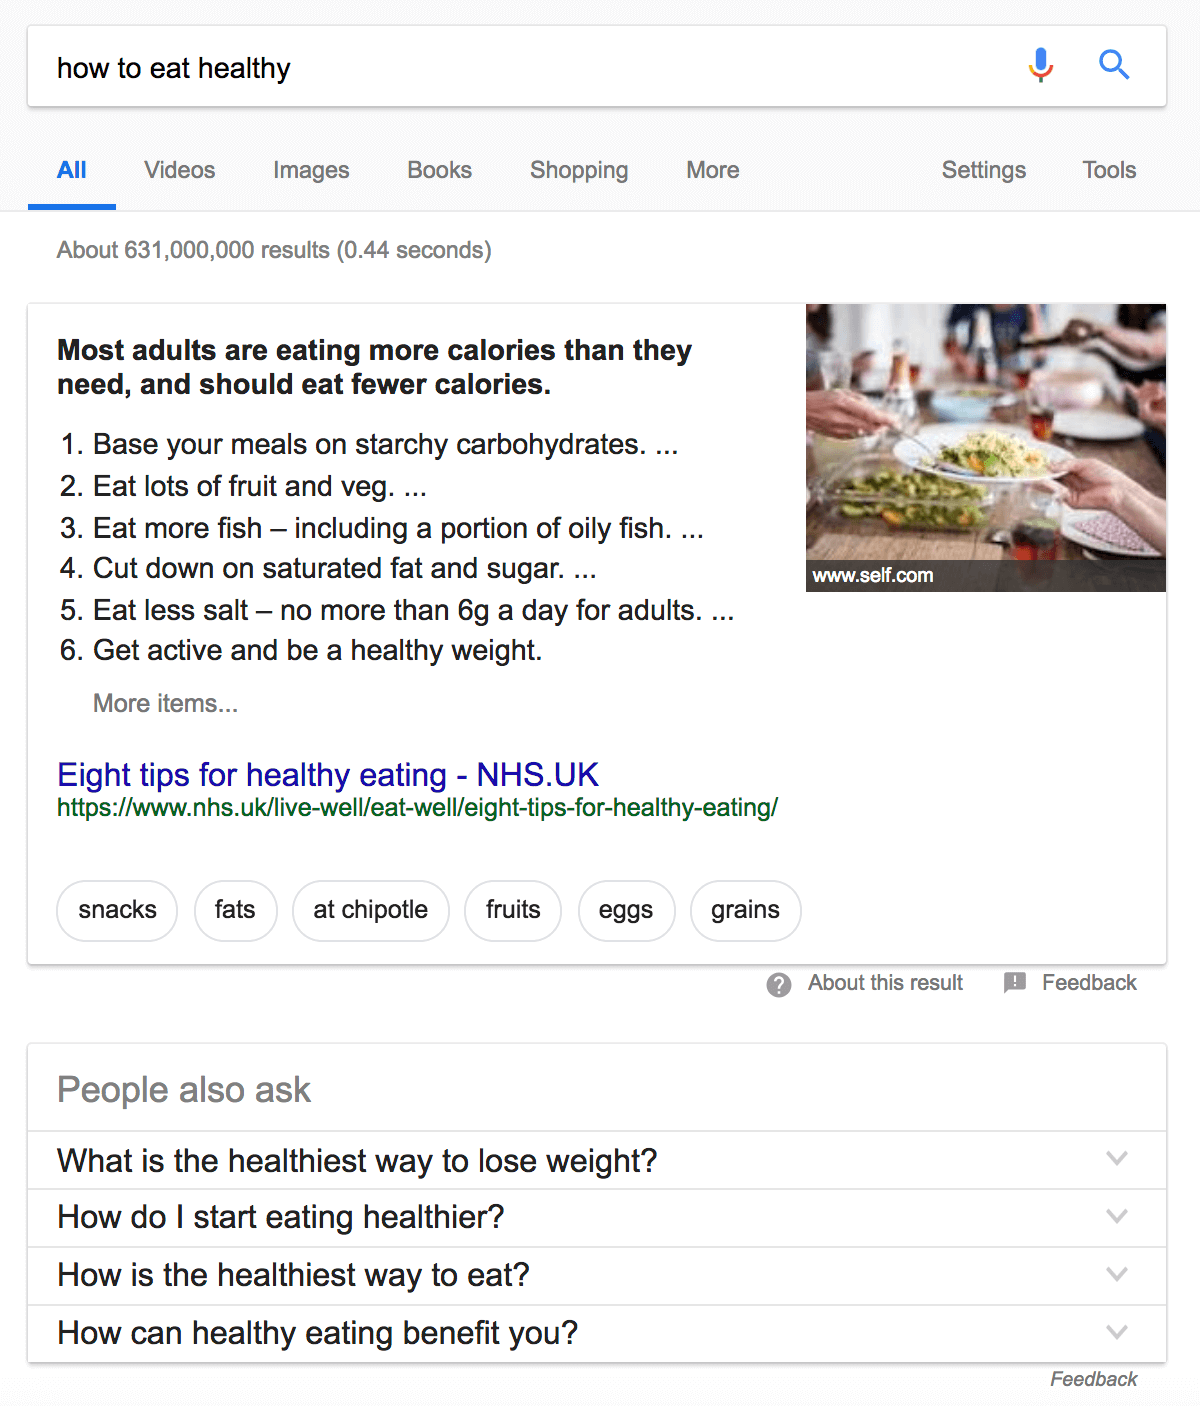Select the "at chipotle" suggestion chip
The width and height of the screenshot is (1200, 1406).
click(x=371, y=910)
